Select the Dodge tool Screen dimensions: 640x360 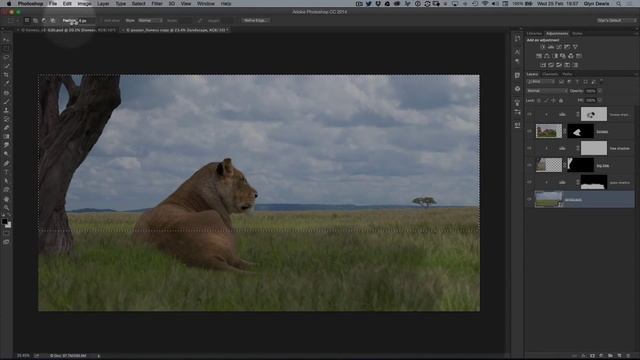pyautogui.click(x=6, y=154)
